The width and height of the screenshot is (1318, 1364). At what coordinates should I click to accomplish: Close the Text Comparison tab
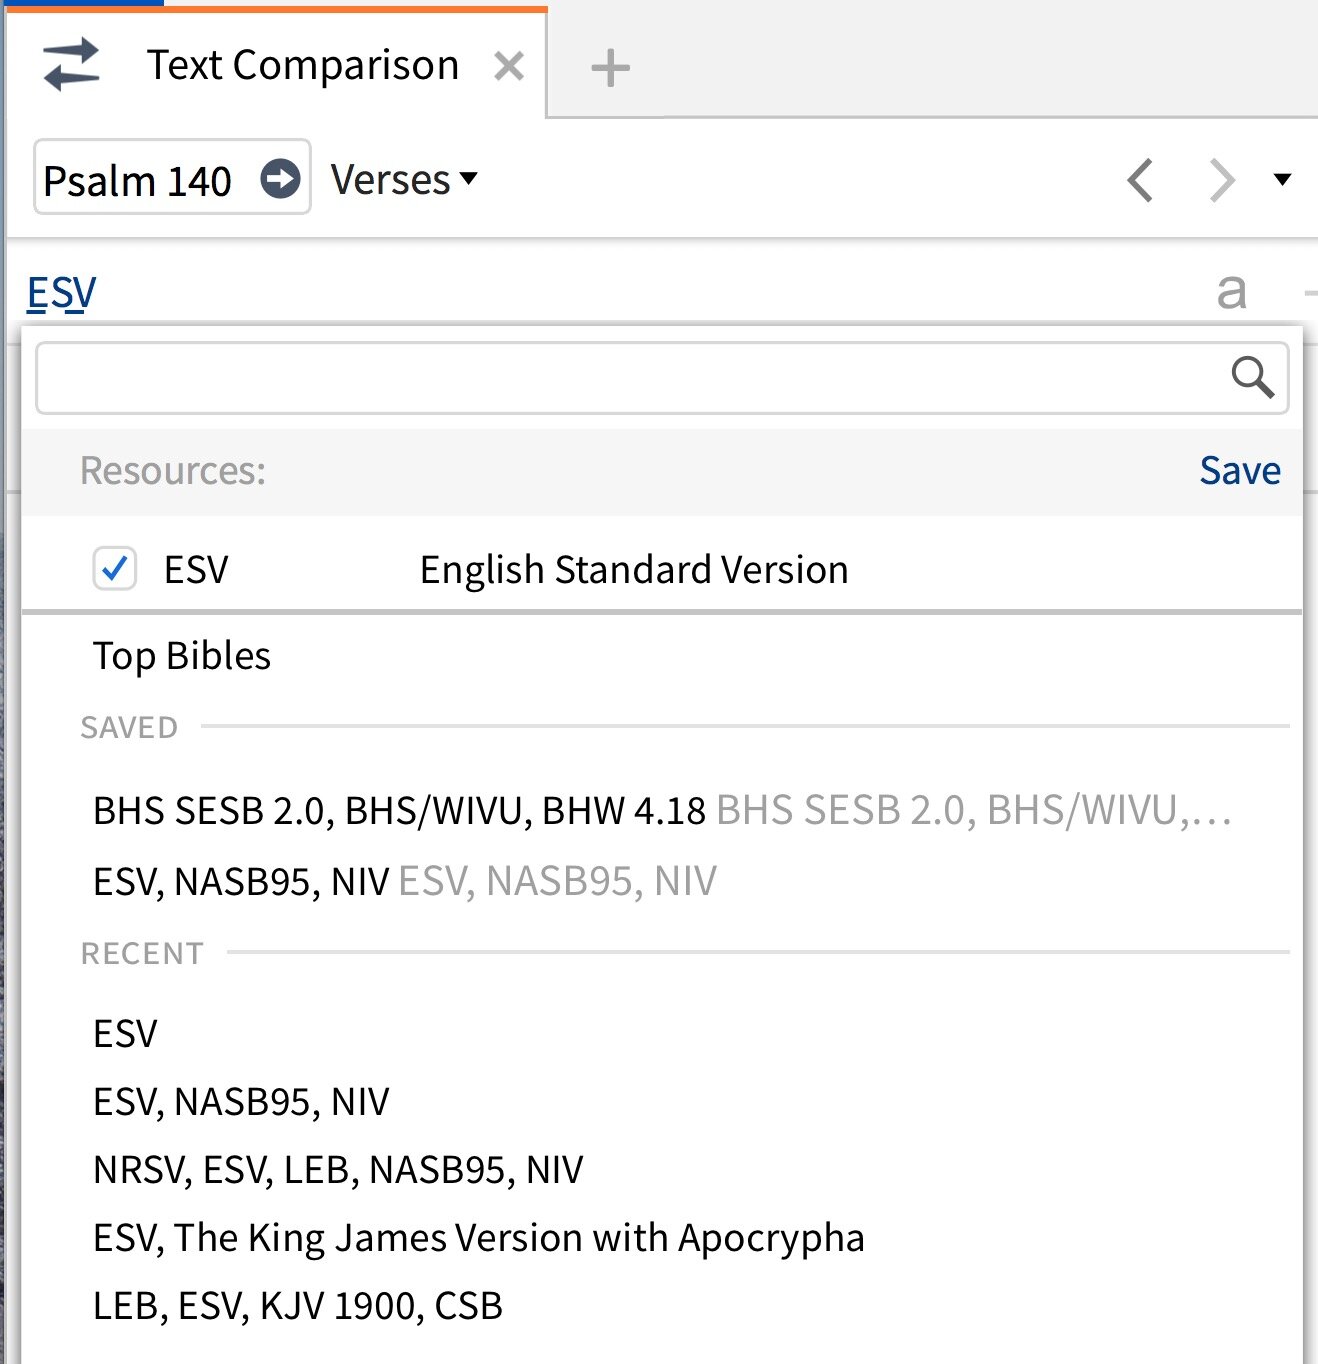tap(509, 67)
